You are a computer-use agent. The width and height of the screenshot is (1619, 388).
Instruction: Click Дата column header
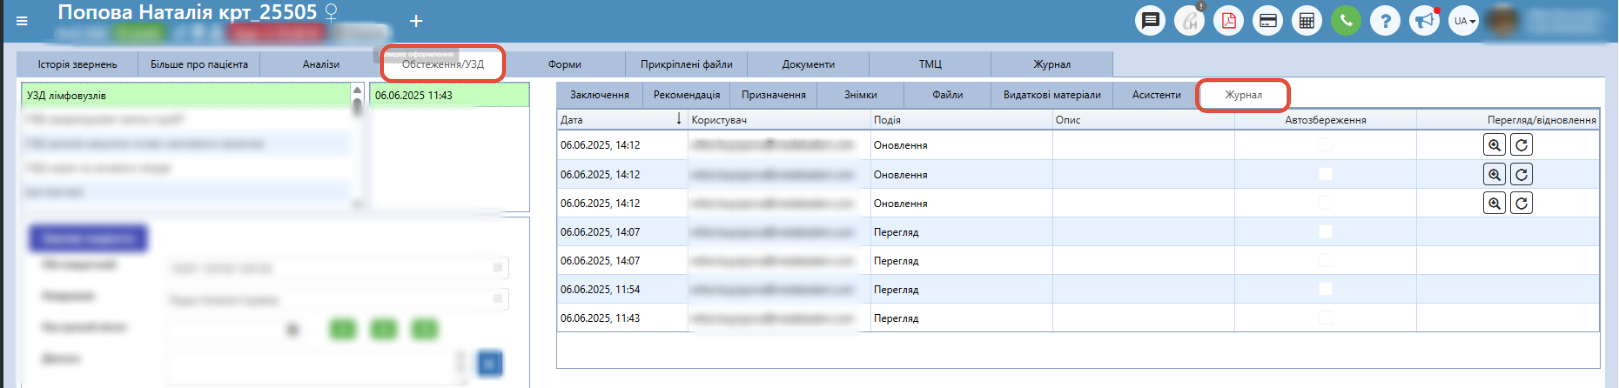click(x=622, y=120)
